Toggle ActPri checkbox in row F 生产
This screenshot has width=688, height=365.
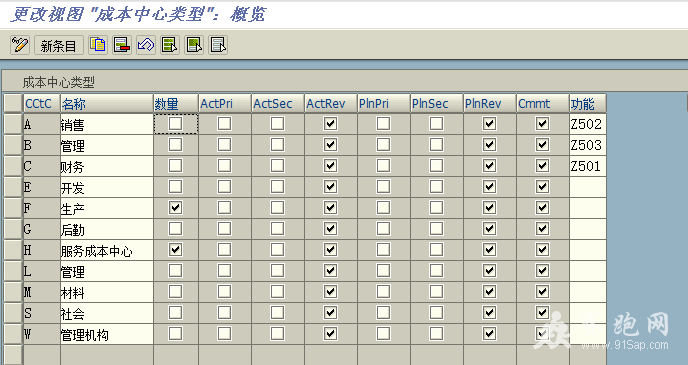[224, 208]
